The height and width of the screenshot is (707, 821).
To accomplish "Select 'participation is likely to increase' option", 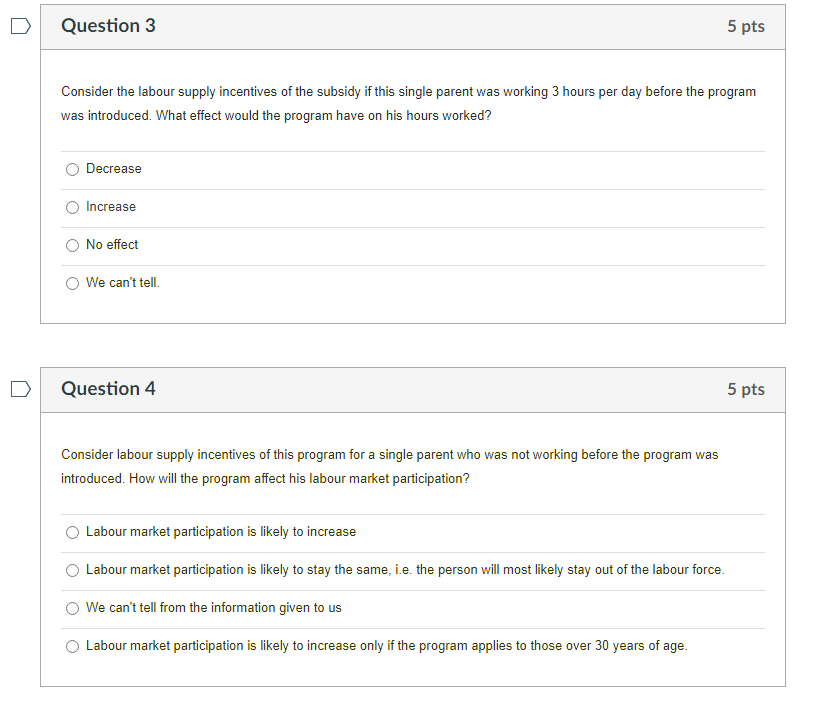I will (x=72, y=532).
